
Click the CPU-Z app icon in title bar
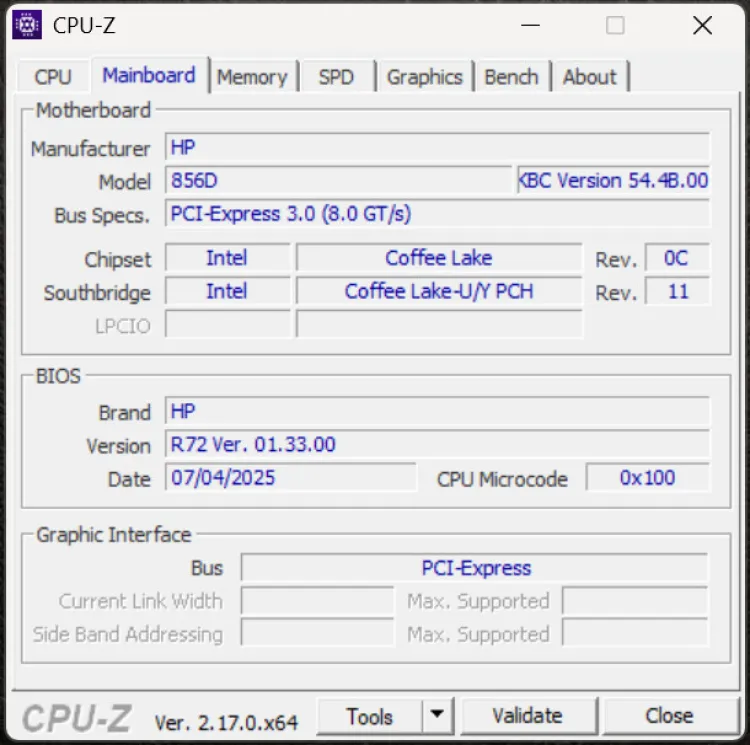(x=26, y=26)
